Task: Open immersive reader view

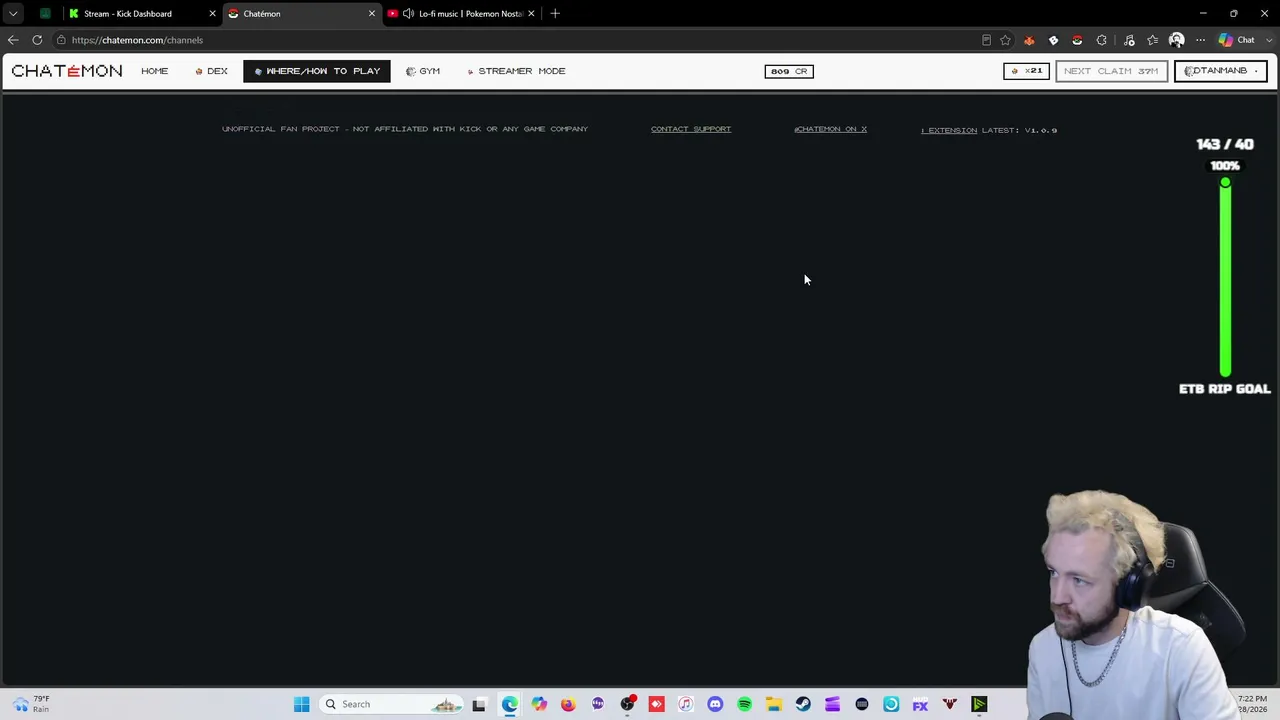Action: pos(986,40)
